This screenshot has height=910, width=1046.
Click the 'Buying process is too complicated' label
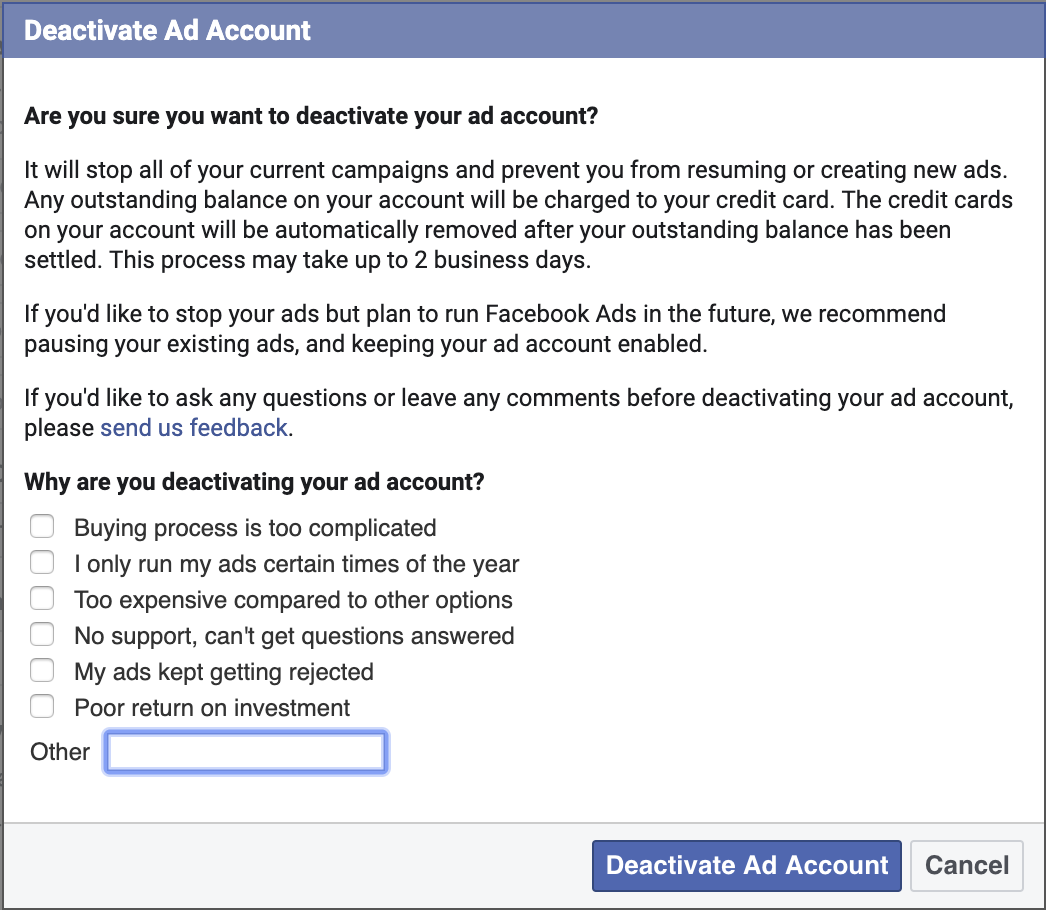255,528
